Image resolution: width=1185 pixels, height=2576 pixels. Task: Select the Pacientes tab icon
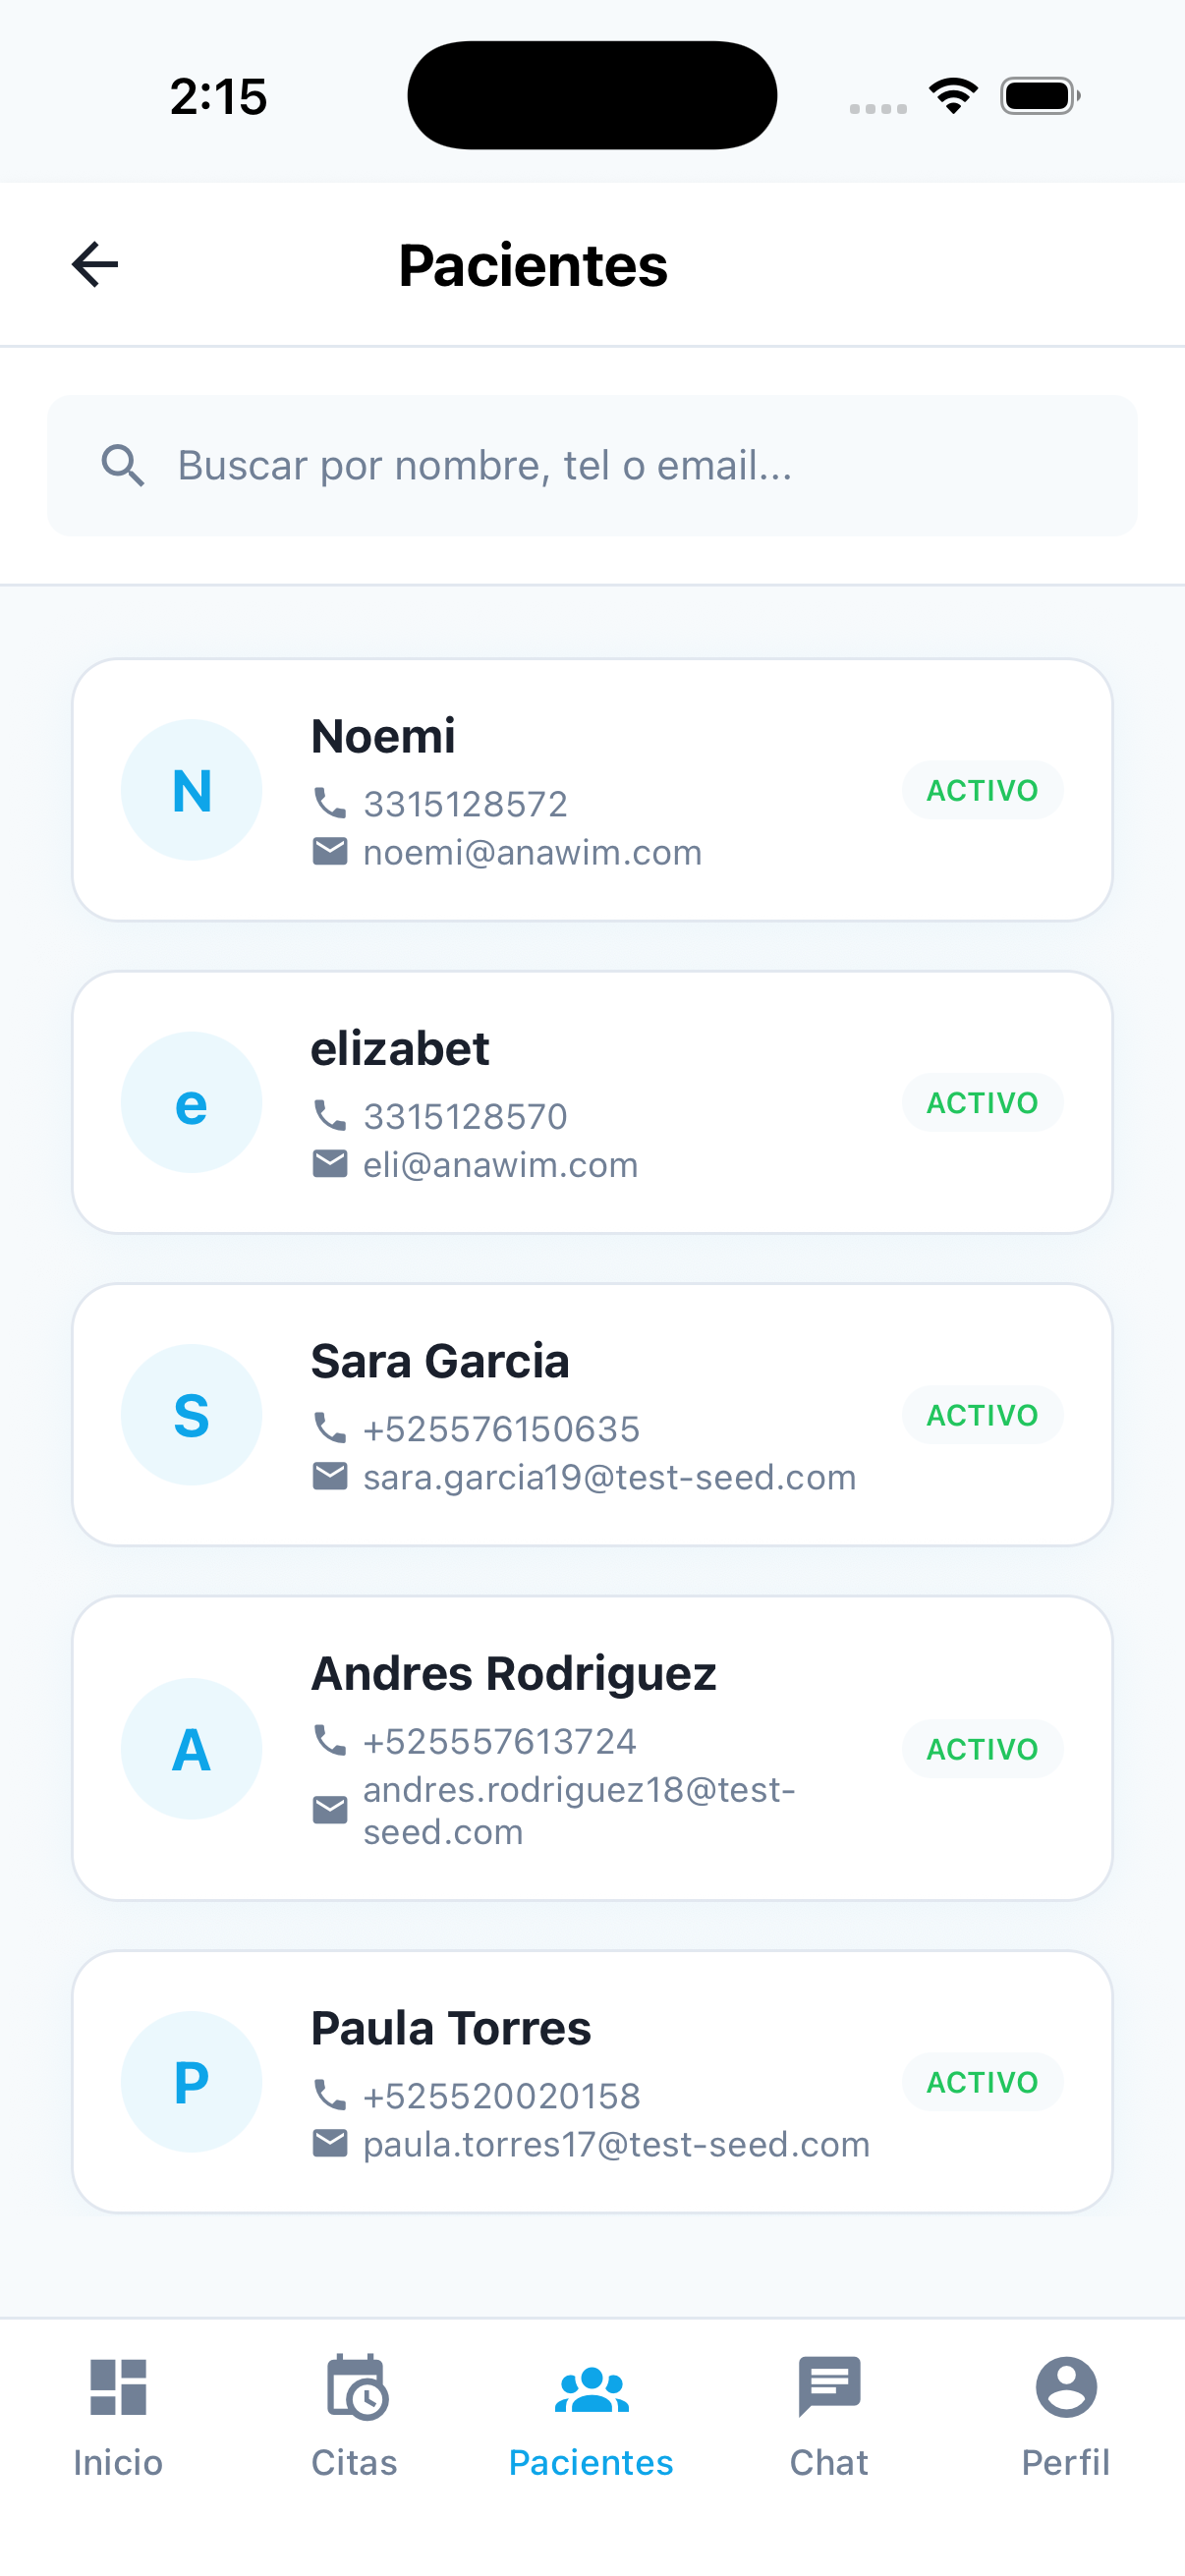[x=591, y=2390]
